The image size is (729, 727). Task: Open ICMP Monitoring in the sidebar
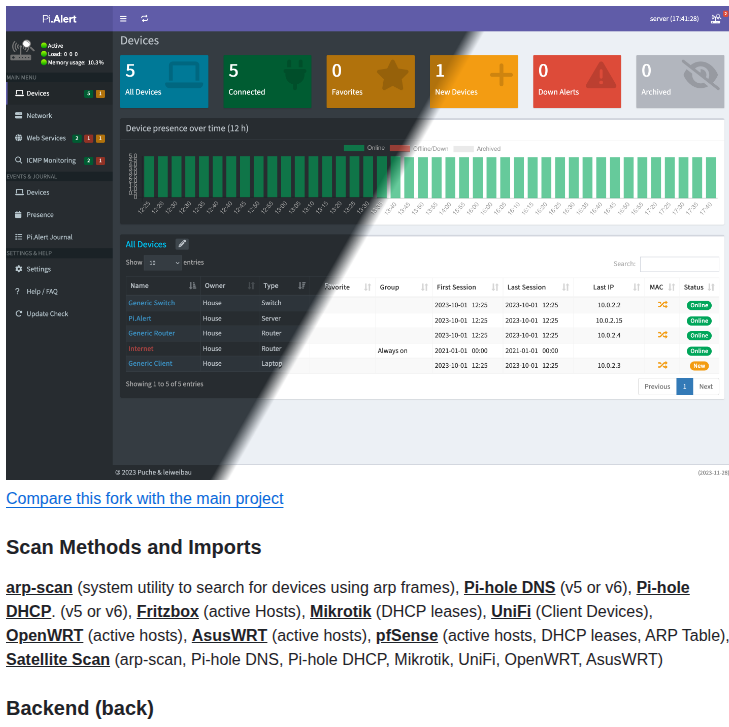pos(50,160)
